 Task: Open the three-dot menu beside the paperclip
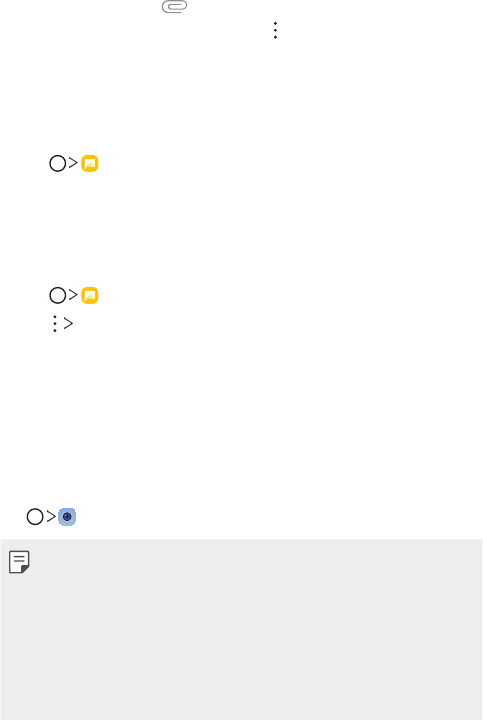(275, 30)
